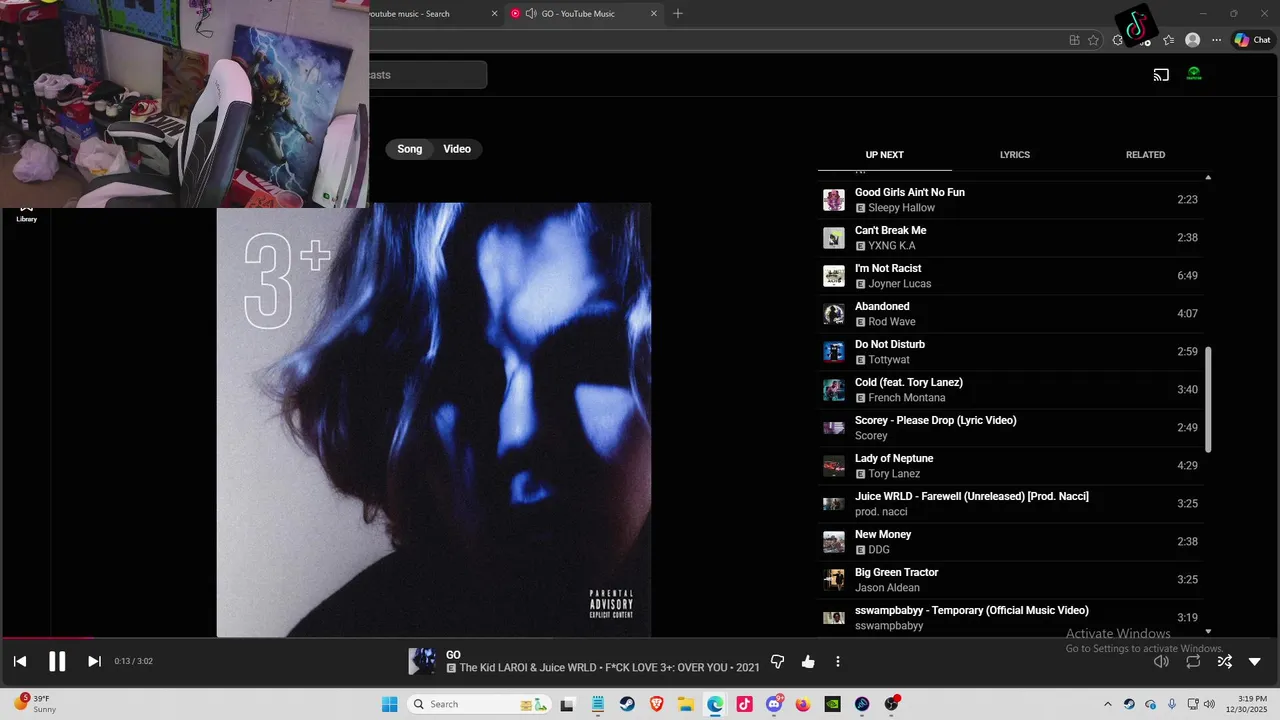Open the RELATED tab
1280x720 pixels.
pos(1145,155)
